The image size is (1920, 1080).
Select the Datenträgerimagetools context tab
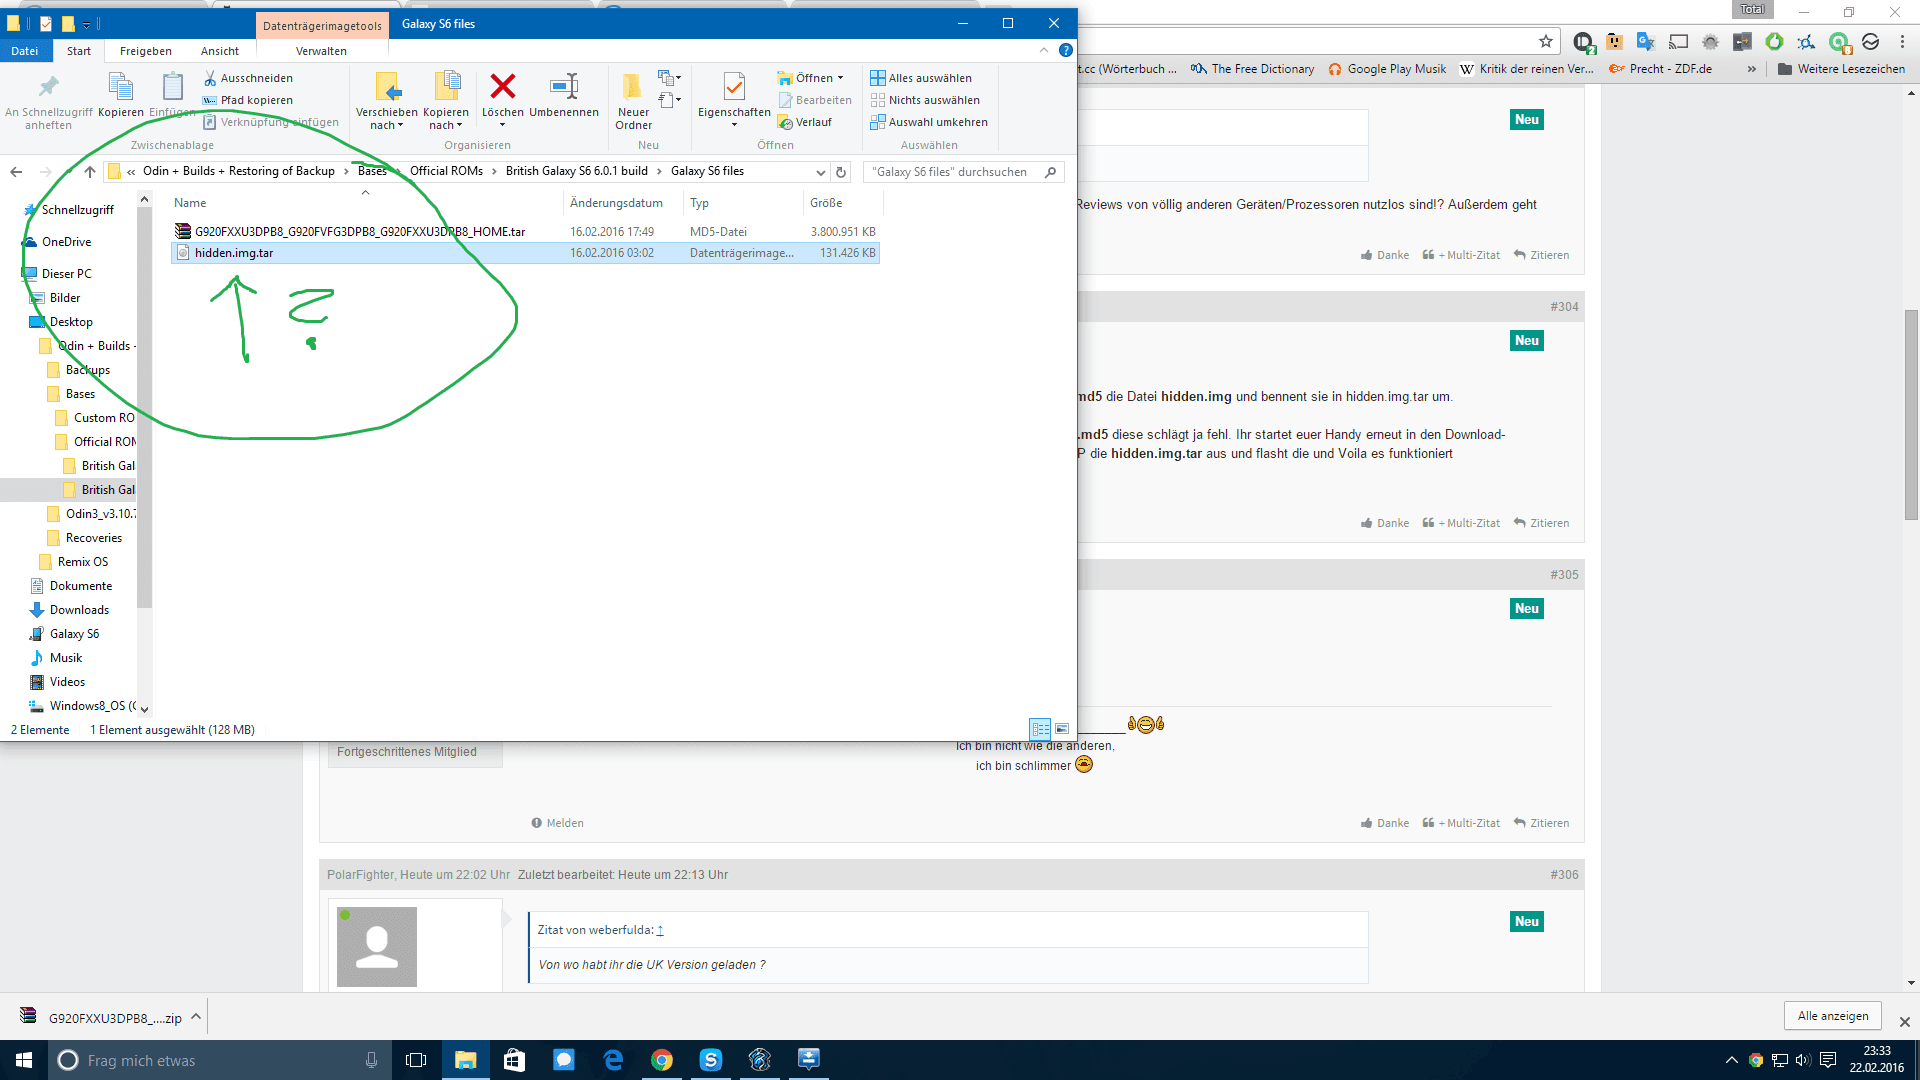tap(322, 26)
